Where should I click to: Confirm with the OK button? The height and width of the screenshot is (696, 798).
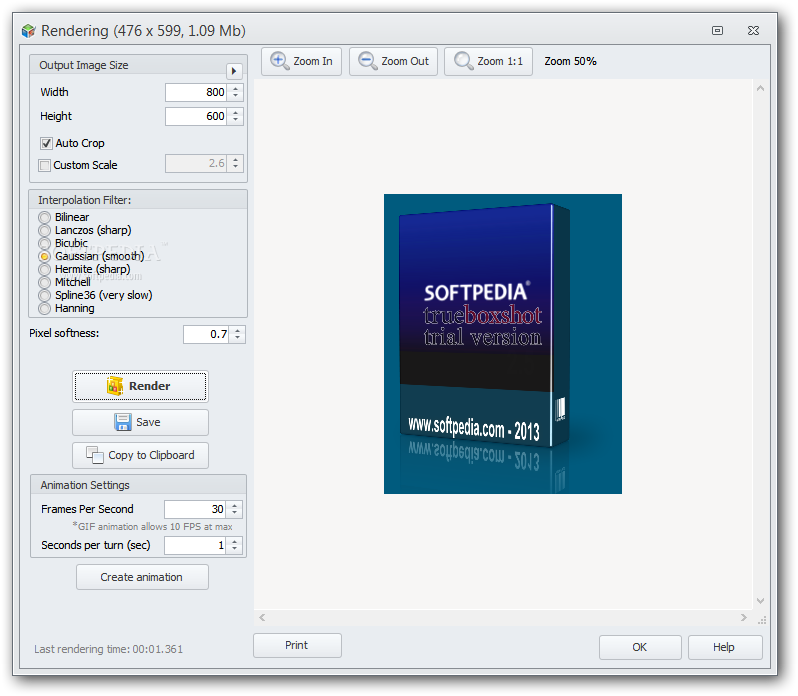(640, 647)
